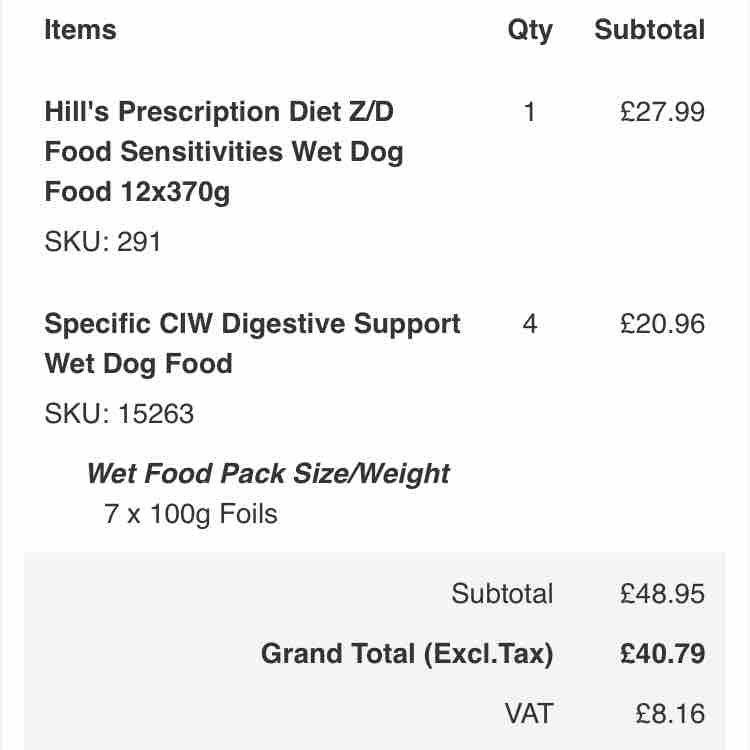Open Specific CIW Digestive Support product name
750x750 pixels.
[252, 343]
